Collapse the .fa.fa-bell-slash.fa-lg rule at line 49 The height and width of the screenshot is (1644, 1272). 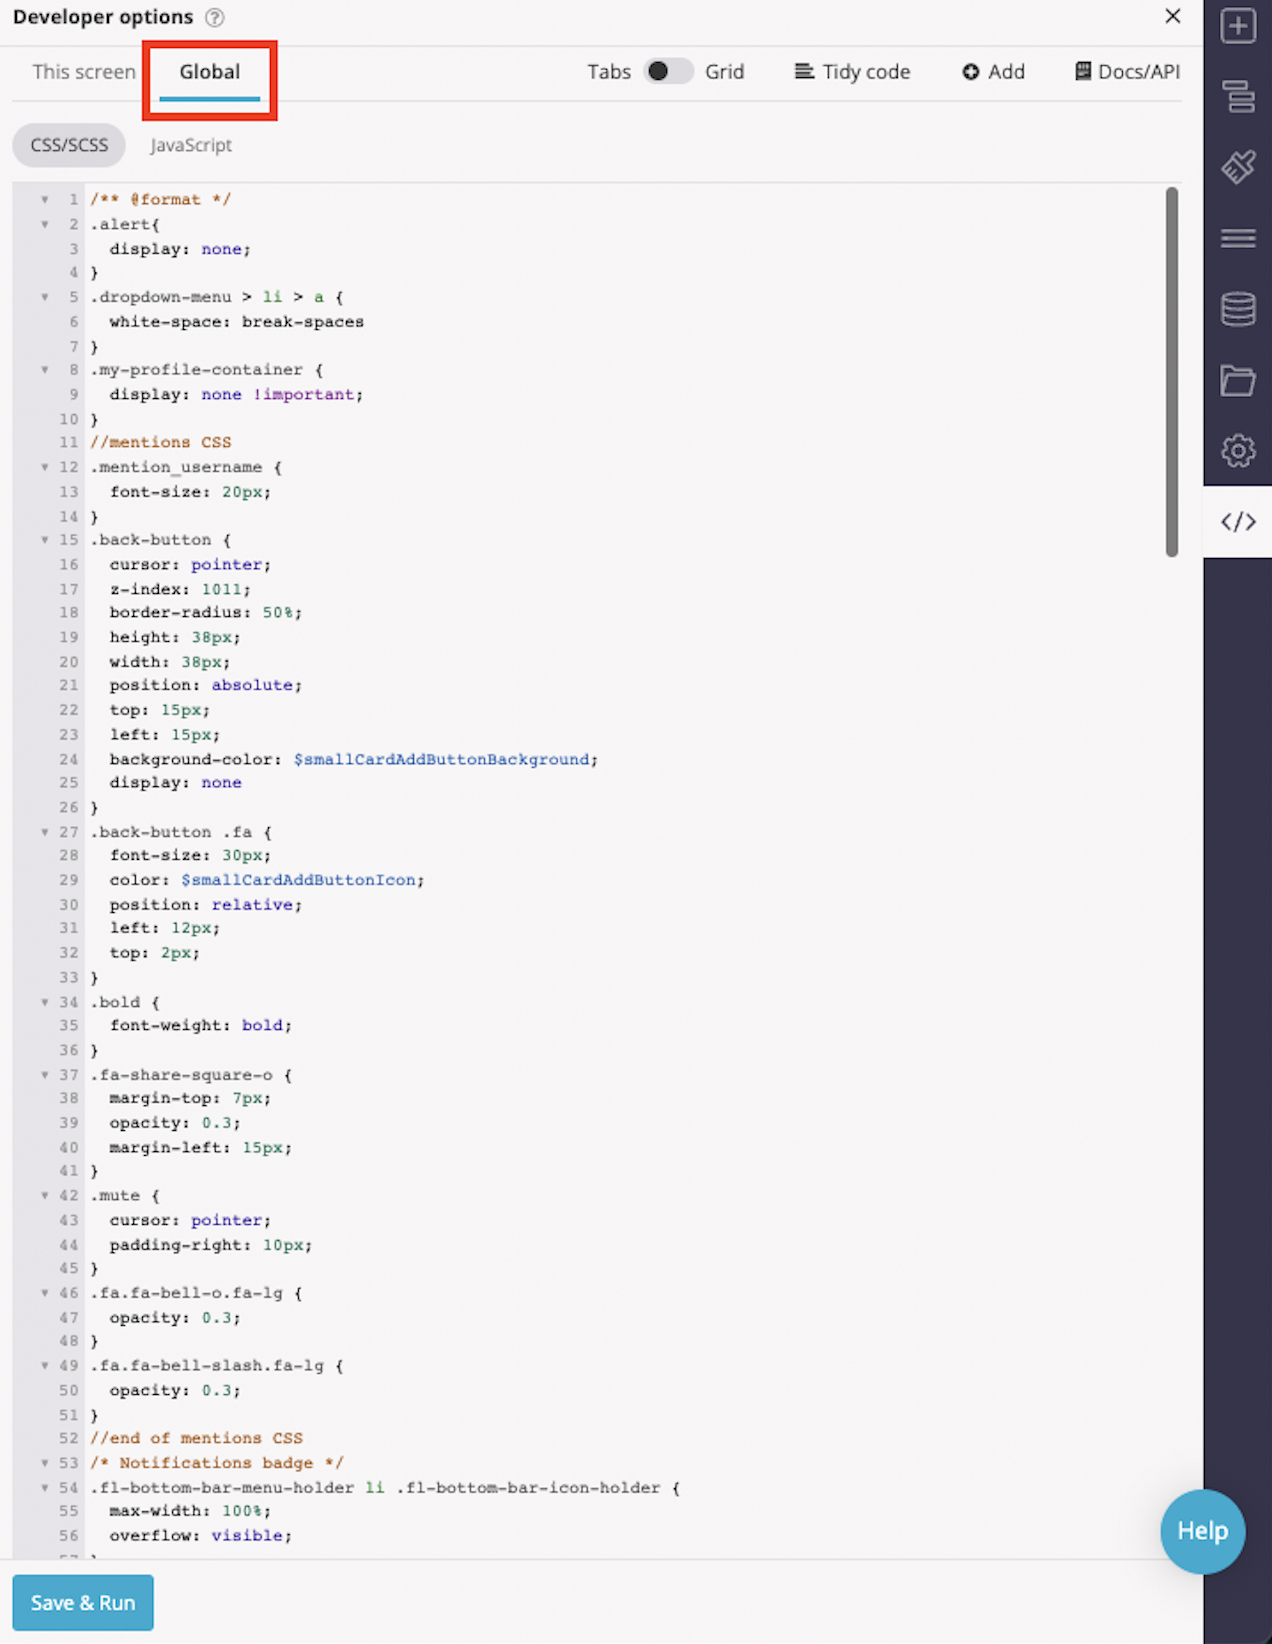[x=45, y=1366]
